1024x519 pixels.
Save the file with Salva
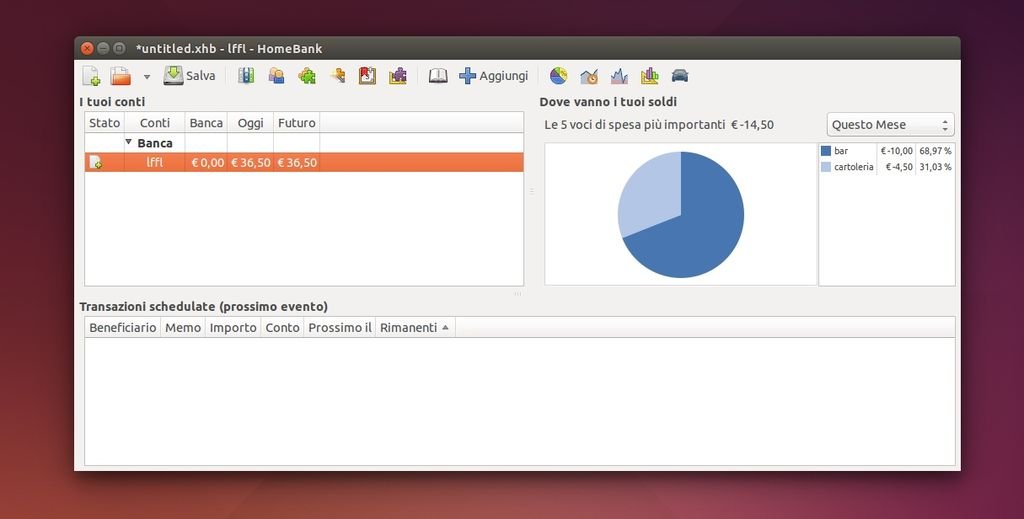[189, 76]
